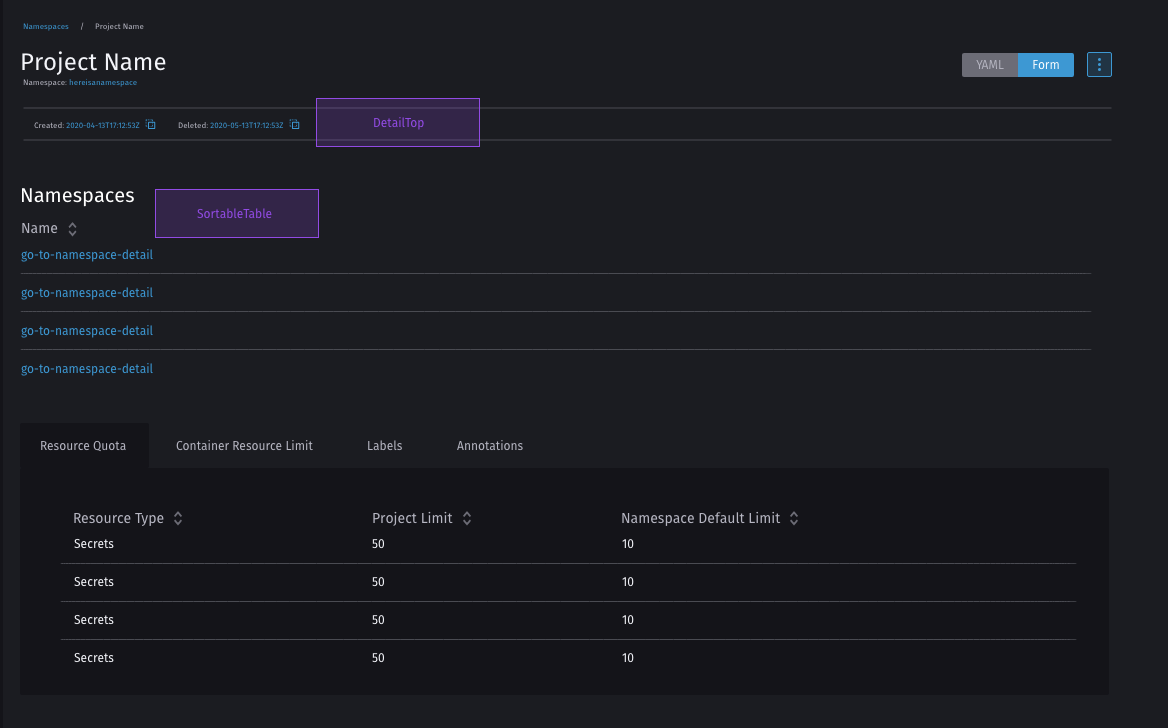Open the Annotations tab
1168x728 pixels.
pos(490,445)
